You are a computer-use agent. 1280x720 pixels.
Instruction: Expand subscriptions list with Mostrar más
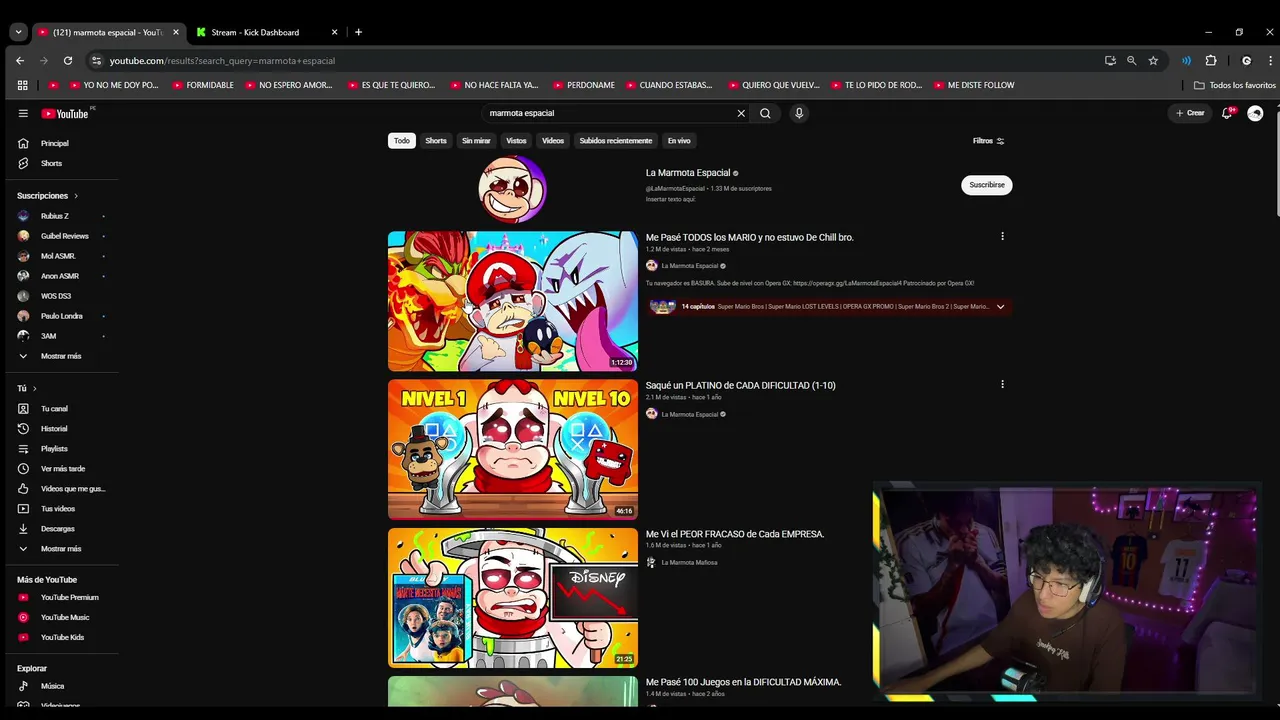[63, 356]
